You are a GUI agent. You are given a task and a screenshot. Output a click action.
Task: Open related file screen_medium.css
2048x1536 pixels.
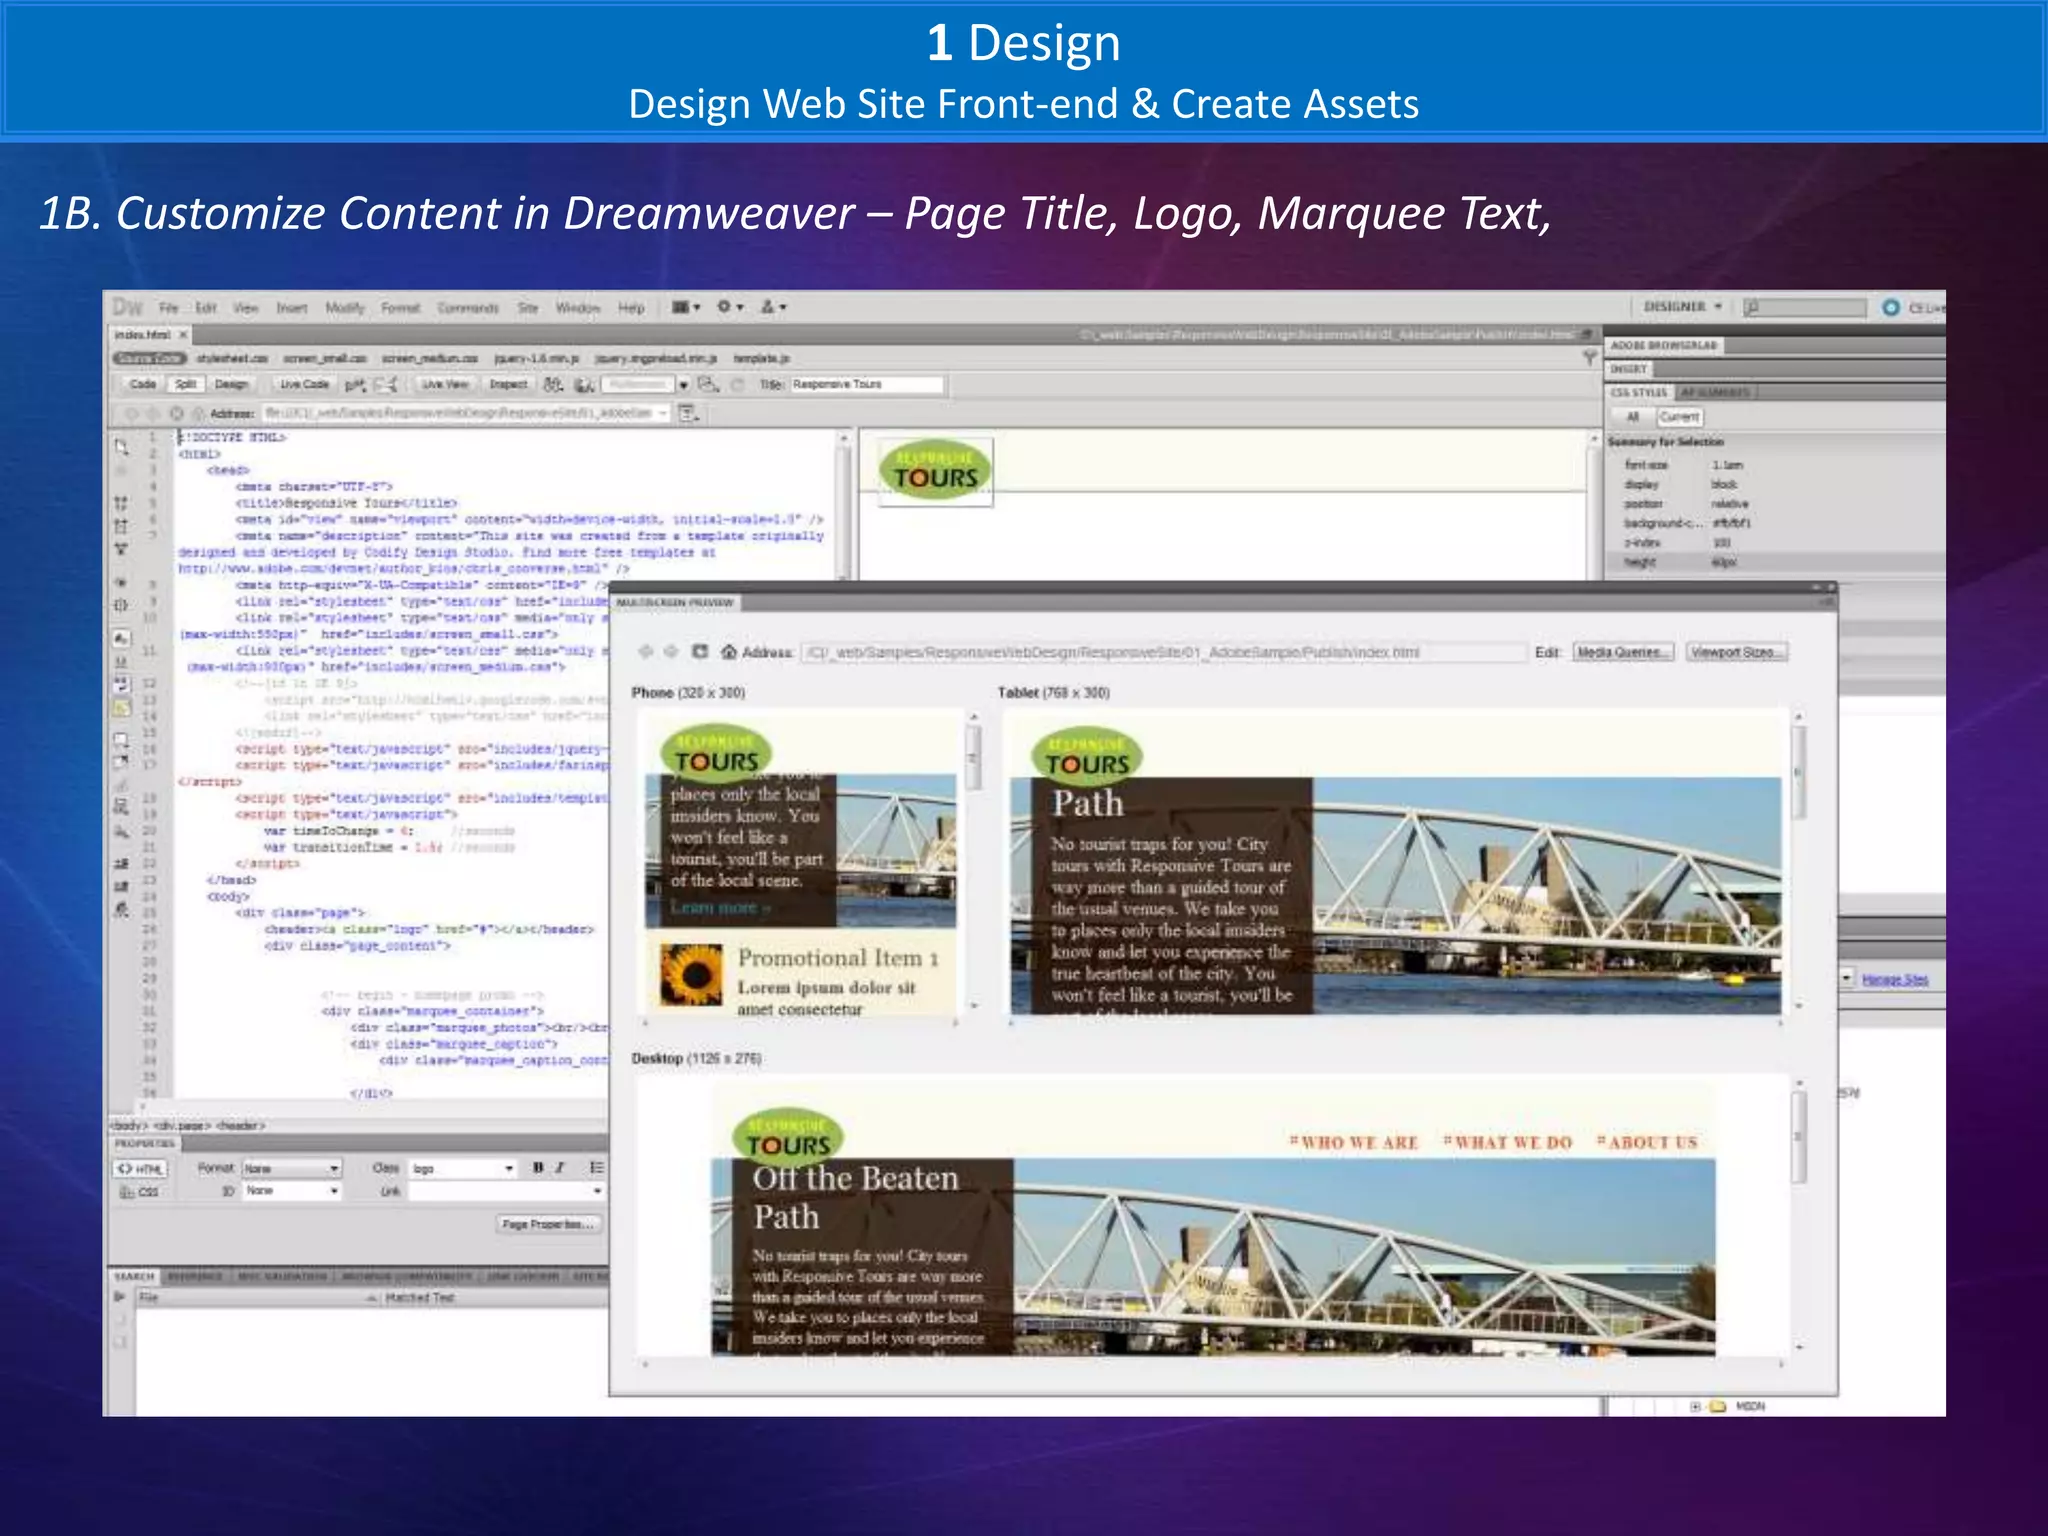coord(430,358)
